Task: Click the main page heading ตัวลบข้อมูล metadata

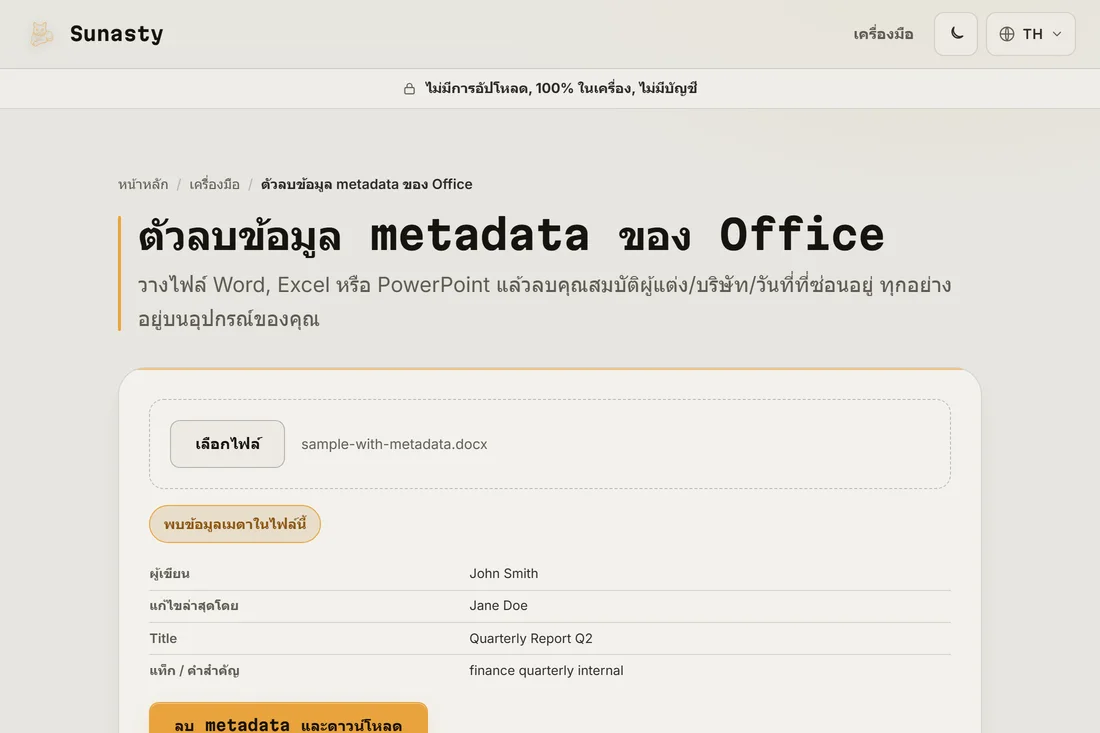Action: [x=511, y=235]
